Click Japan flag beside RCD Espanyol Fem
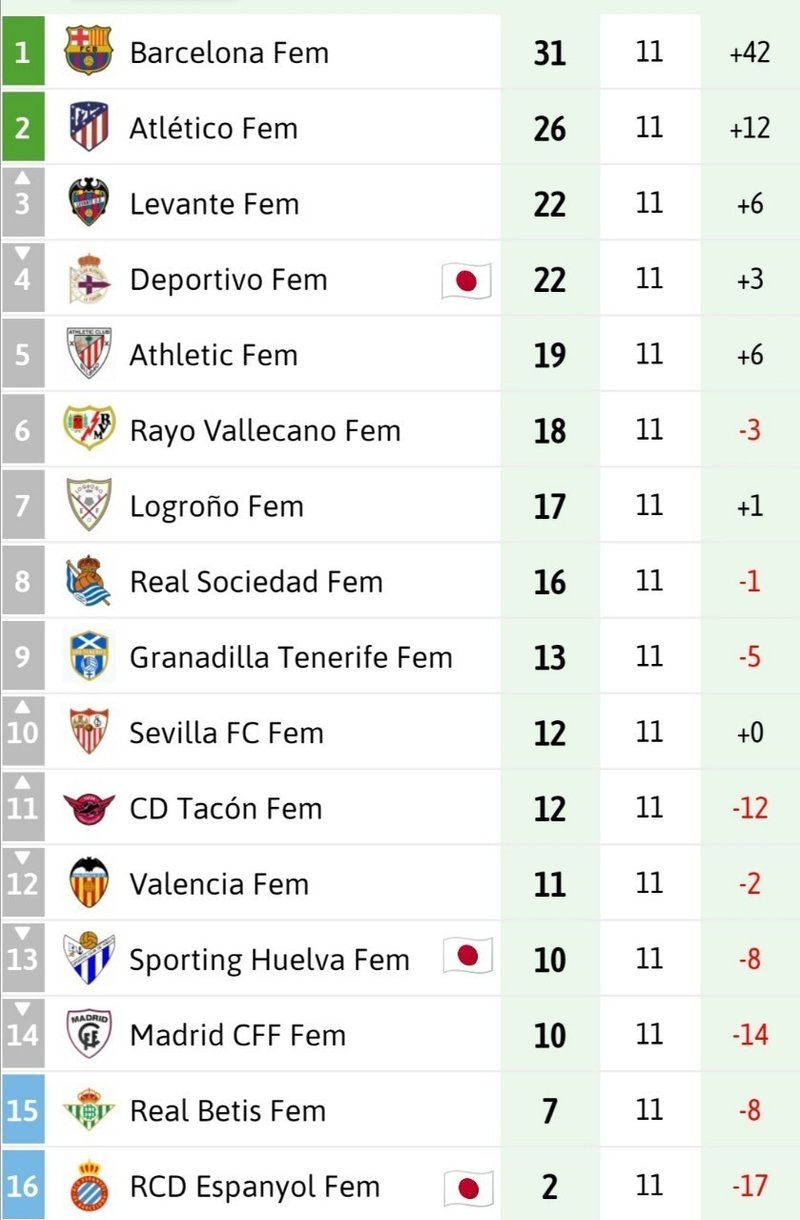The image size is (800, 1220). coord(467,1188)
